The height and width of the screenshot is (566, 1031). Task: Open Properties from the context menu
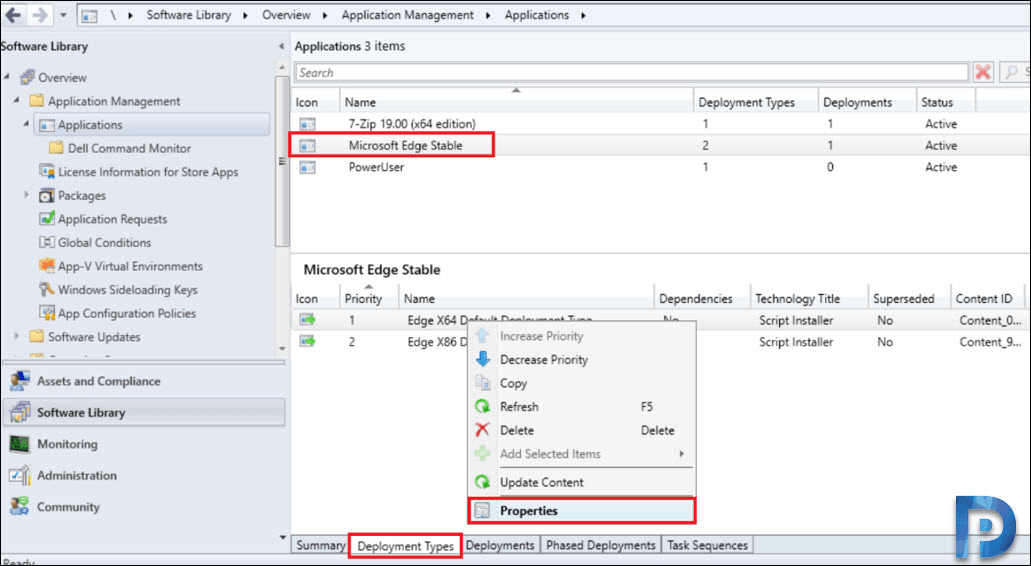coord(582,511)
